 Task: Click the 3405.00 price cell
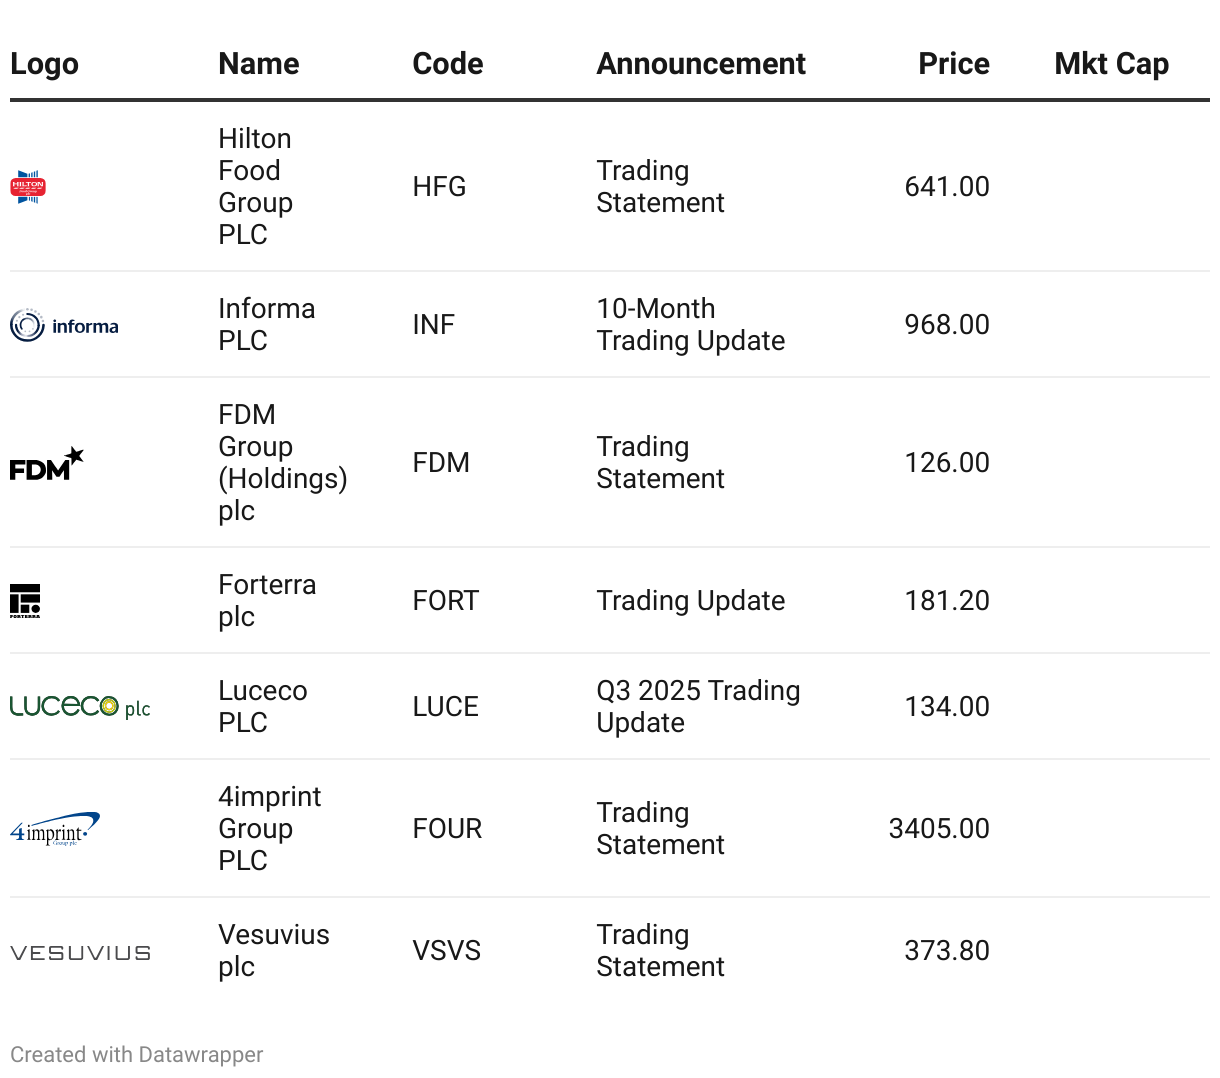coord(938,829)
